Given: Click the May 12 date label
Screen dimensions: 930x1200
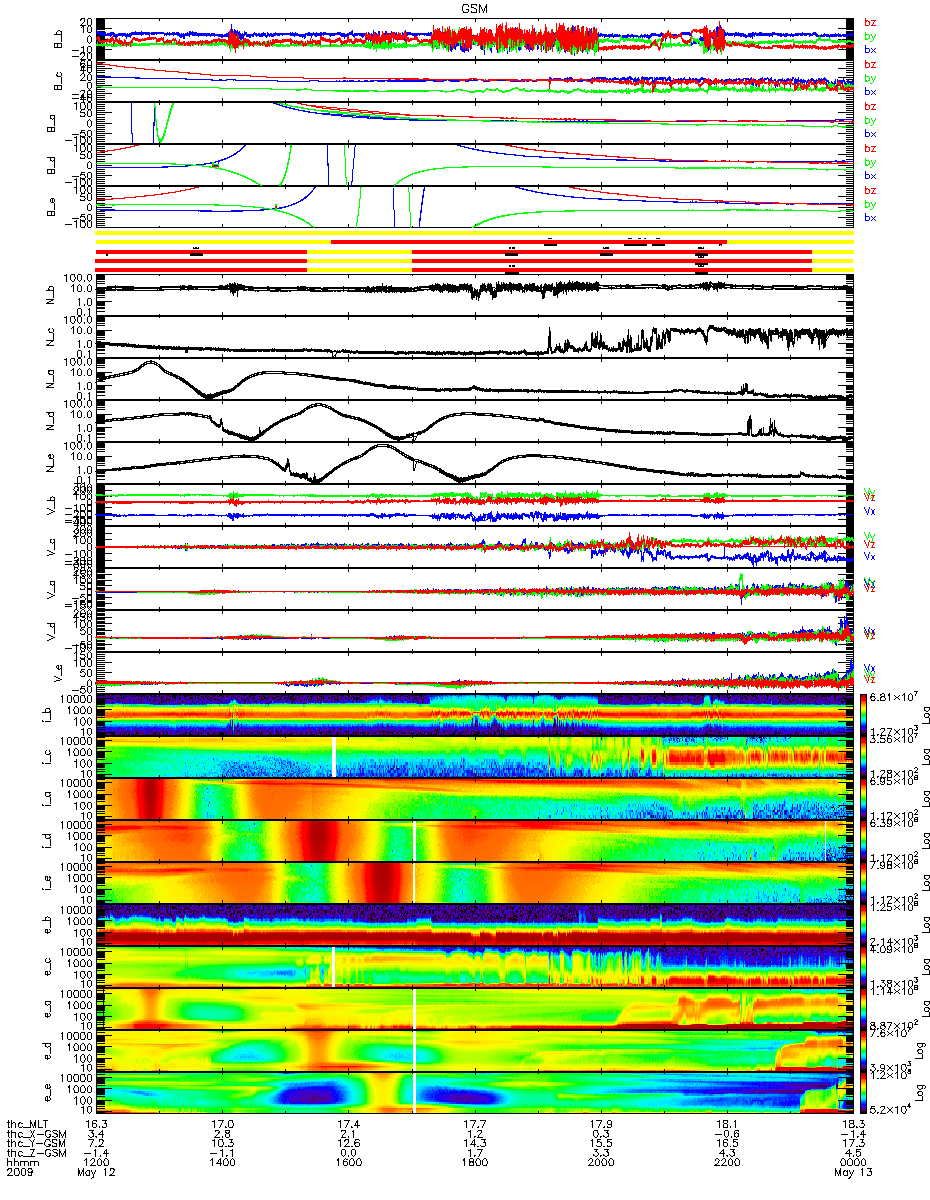Looking at the screenshot, I should pos(97,1172).
